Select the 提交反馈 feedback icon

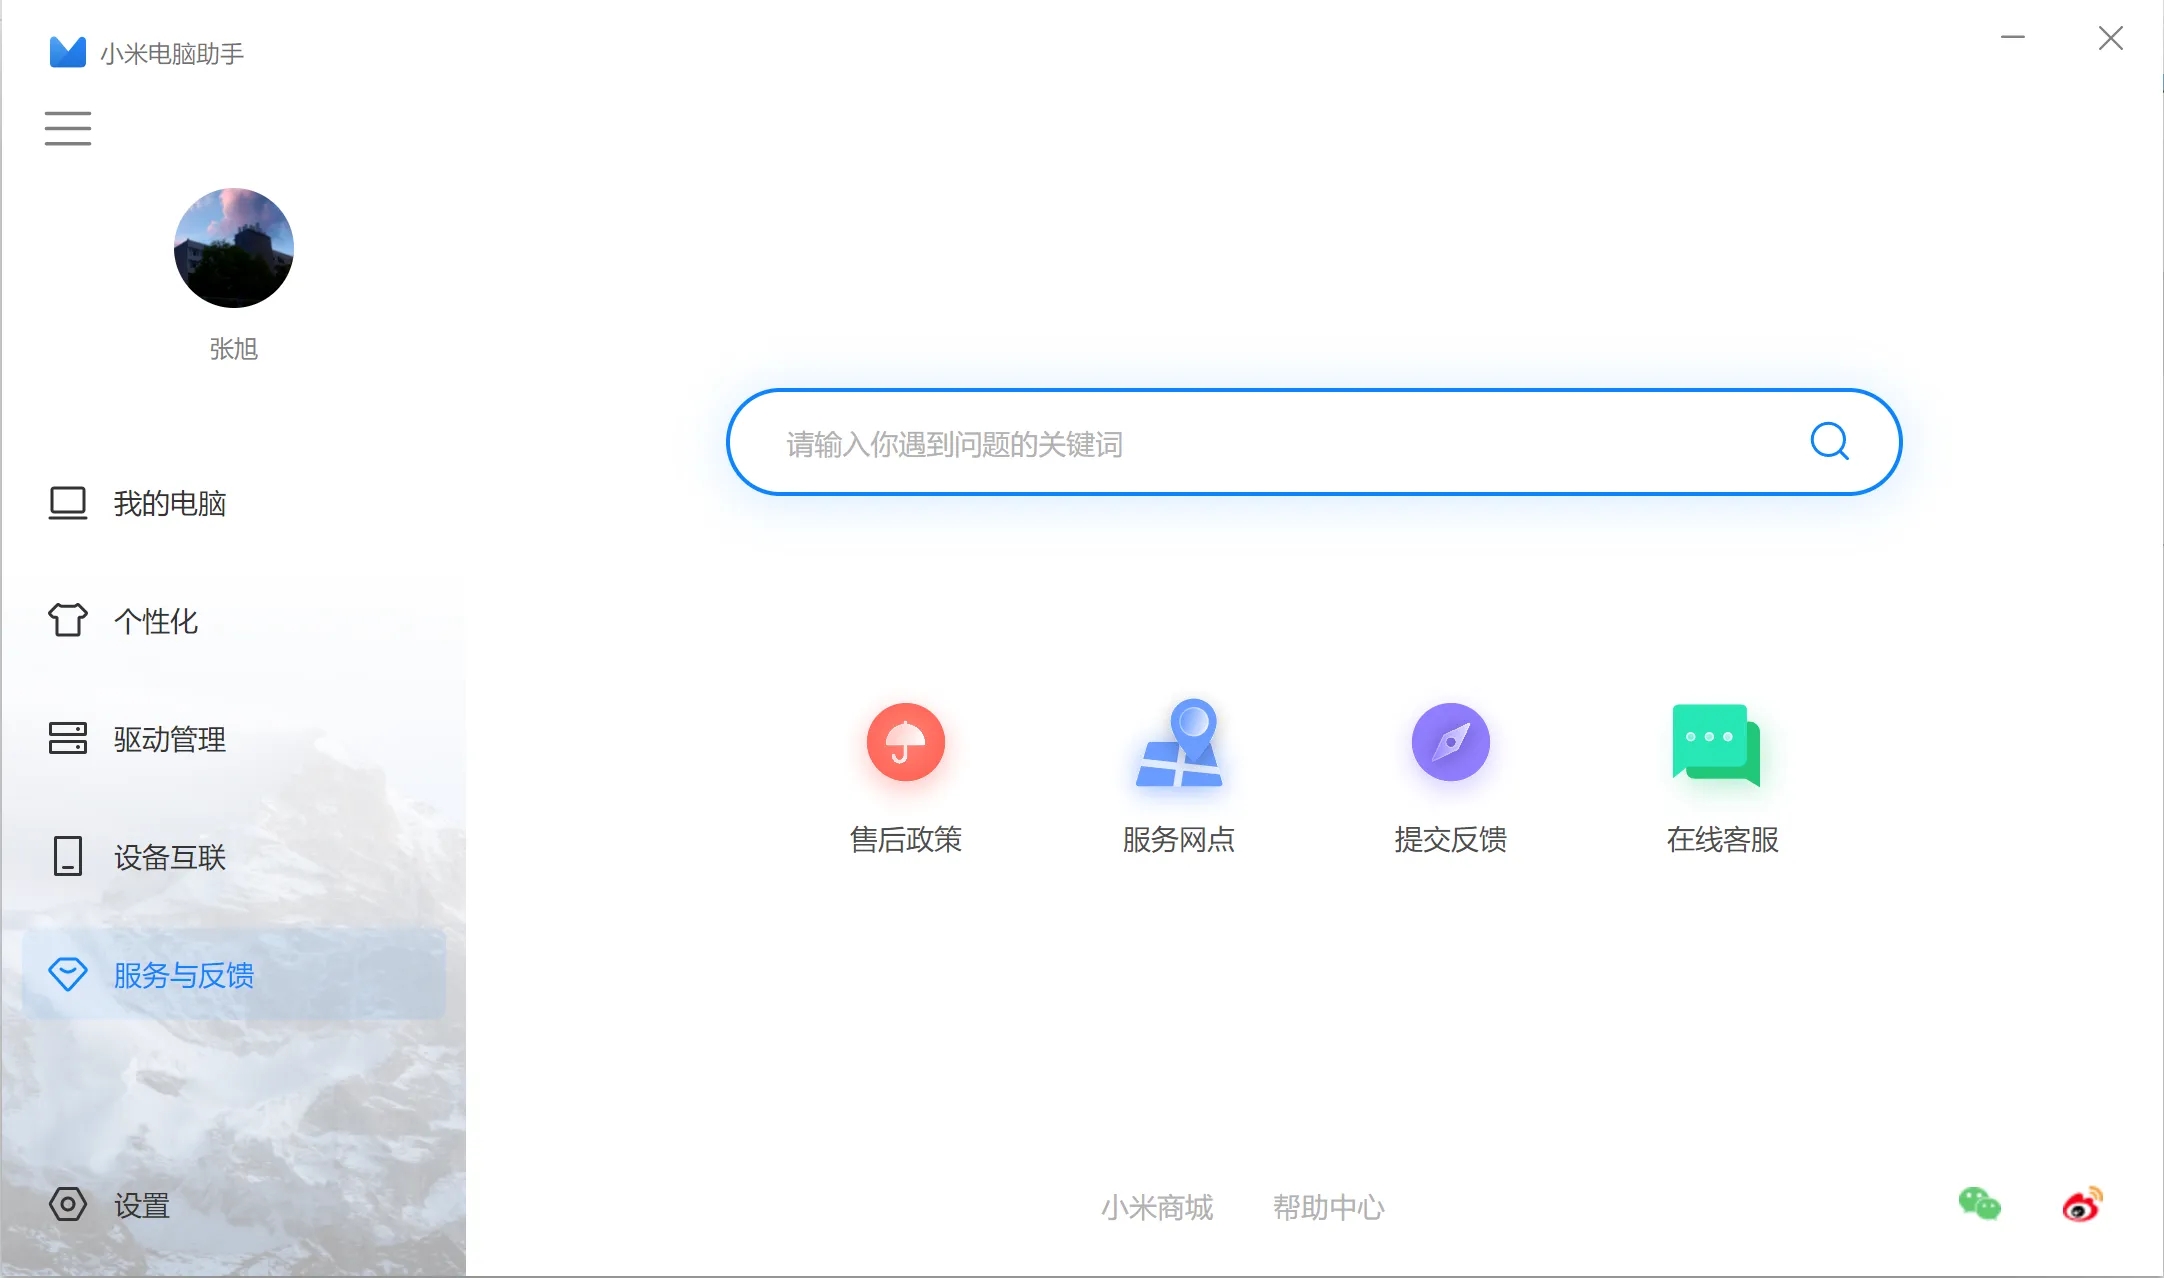coord(1450,743)
